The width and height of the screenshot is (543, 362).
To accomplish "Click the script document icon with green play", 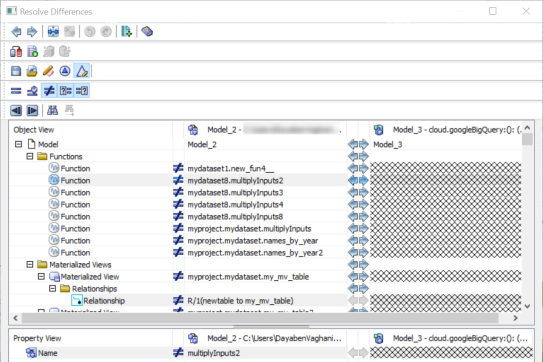I will point(32,52).
